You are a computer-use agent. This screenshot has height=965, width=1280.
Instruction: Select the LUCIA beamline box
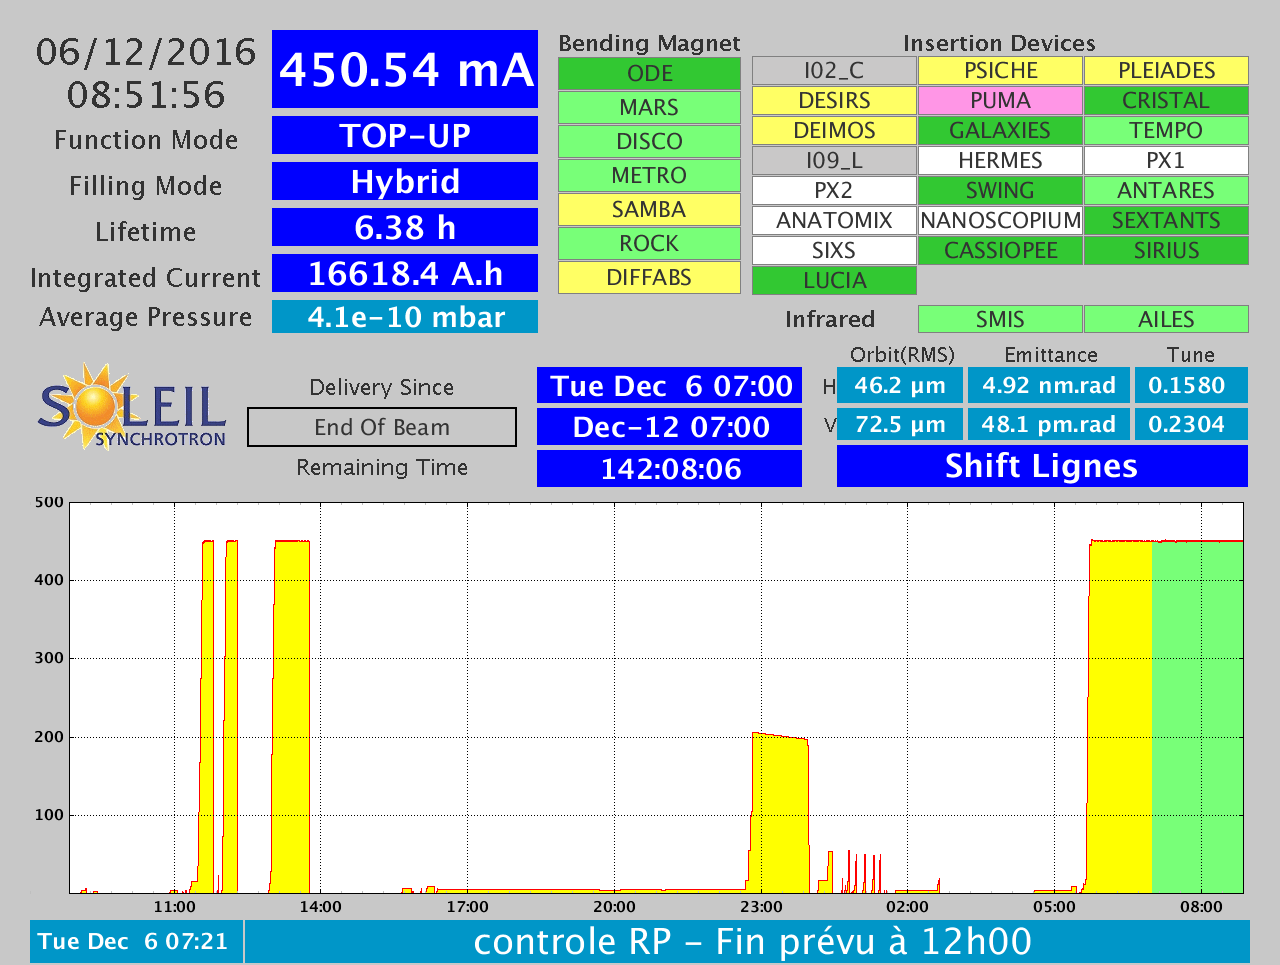pos(834,281)
